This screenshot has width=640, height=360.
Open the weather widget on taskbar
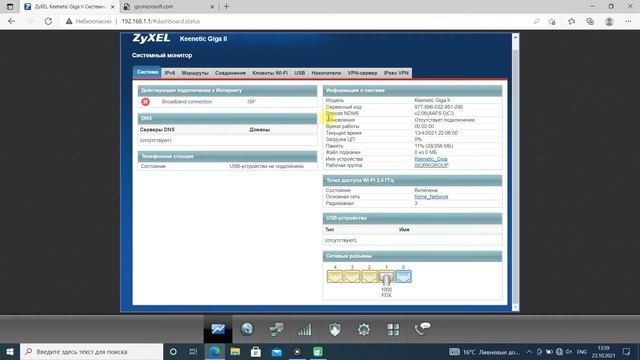tap(484, 352)
